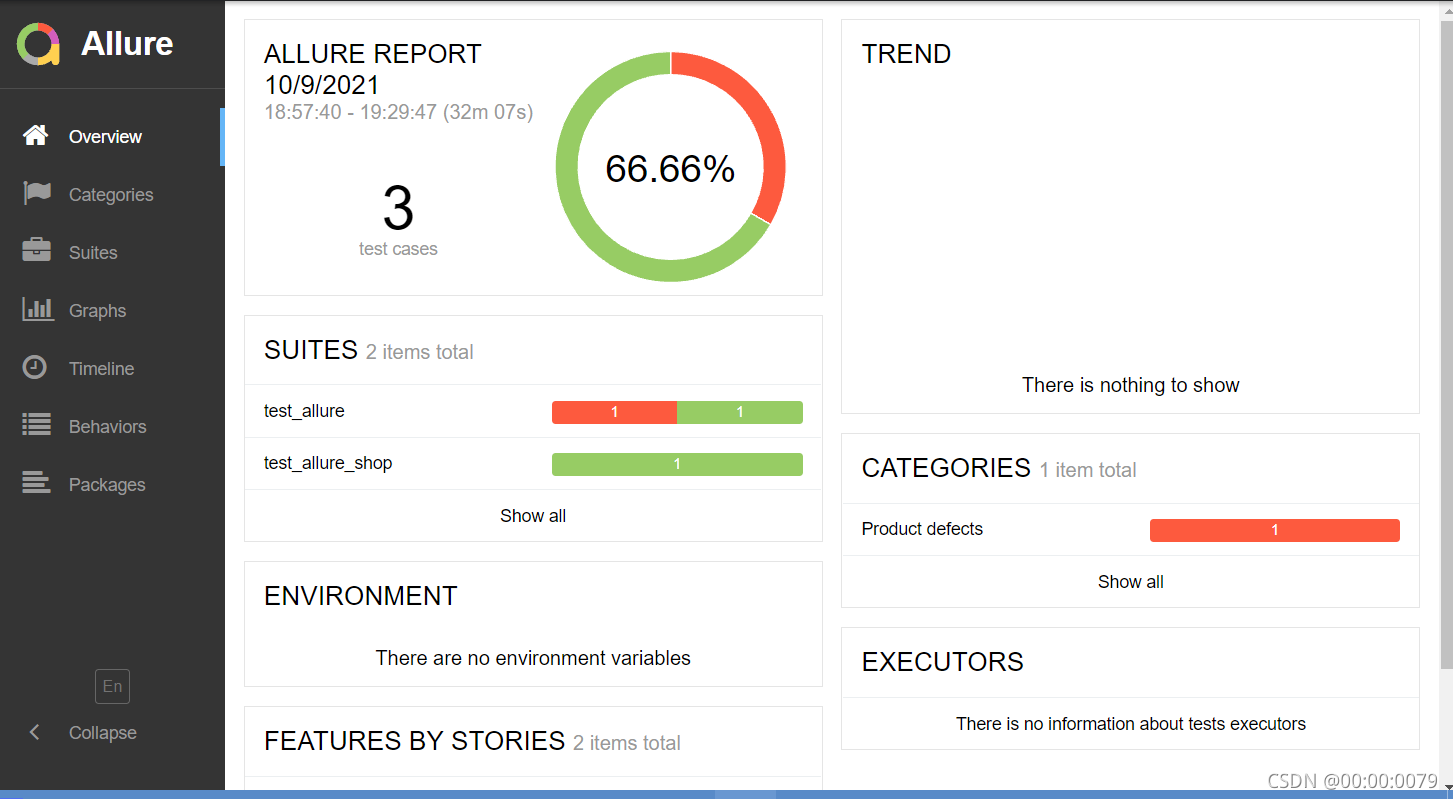
Task: Click 'There are no environment variables' text
Action: point(533,658)
